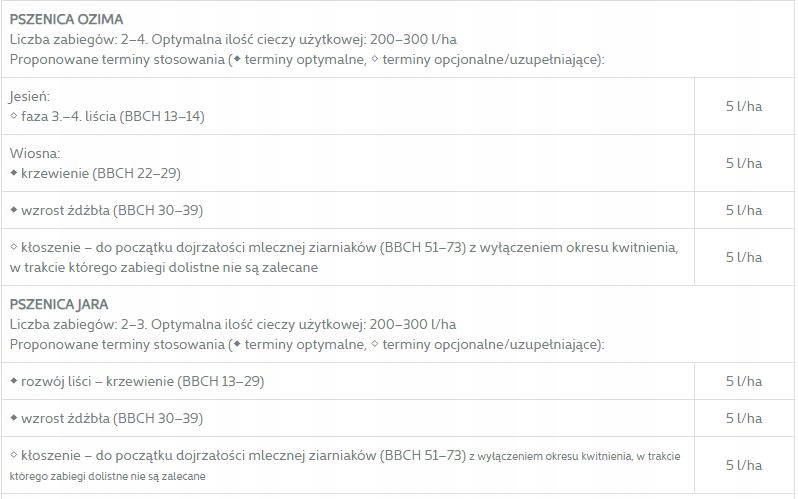This screenshot has width=798, height=499.
Task: Click the 5 l/ha dose for "krzewienie (BBCH 22–29)"
Action: (x=744, y=163)
